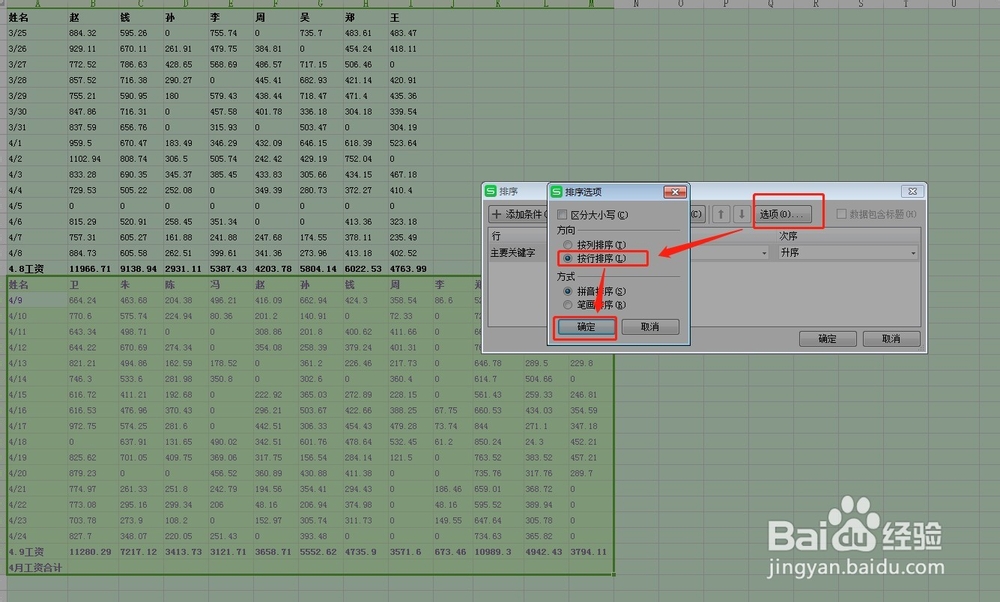
Task: Tick the 区分大小写 checkbox
Action: (562, 215)
